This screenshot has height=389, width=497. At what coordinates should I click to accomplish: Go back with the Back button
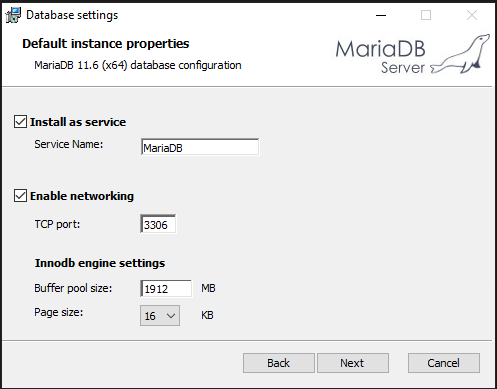point(279,363)
